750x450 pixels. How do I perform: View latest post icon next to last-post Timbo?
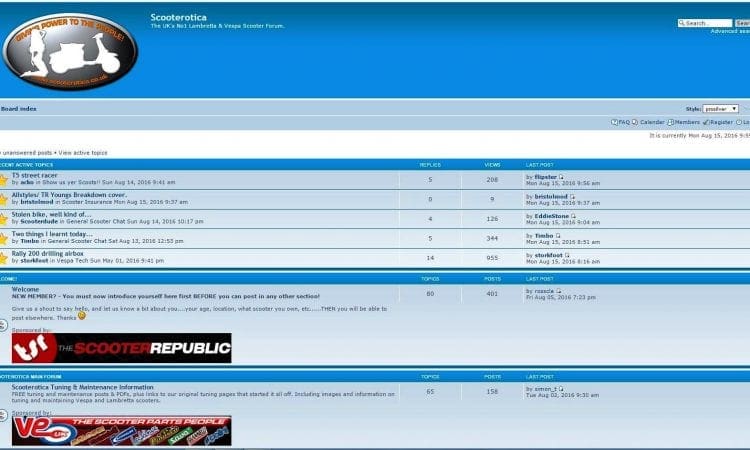558,236
